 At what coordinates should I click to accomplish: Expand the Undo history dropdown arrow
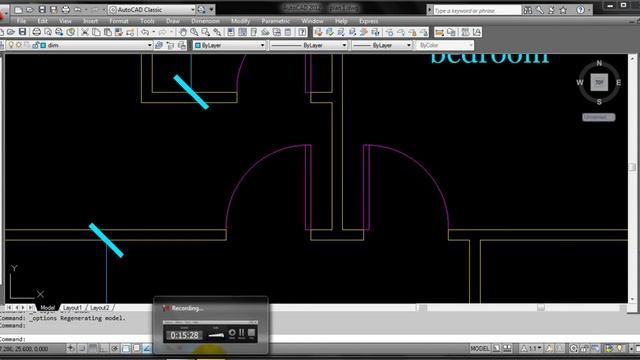[153, 32]
